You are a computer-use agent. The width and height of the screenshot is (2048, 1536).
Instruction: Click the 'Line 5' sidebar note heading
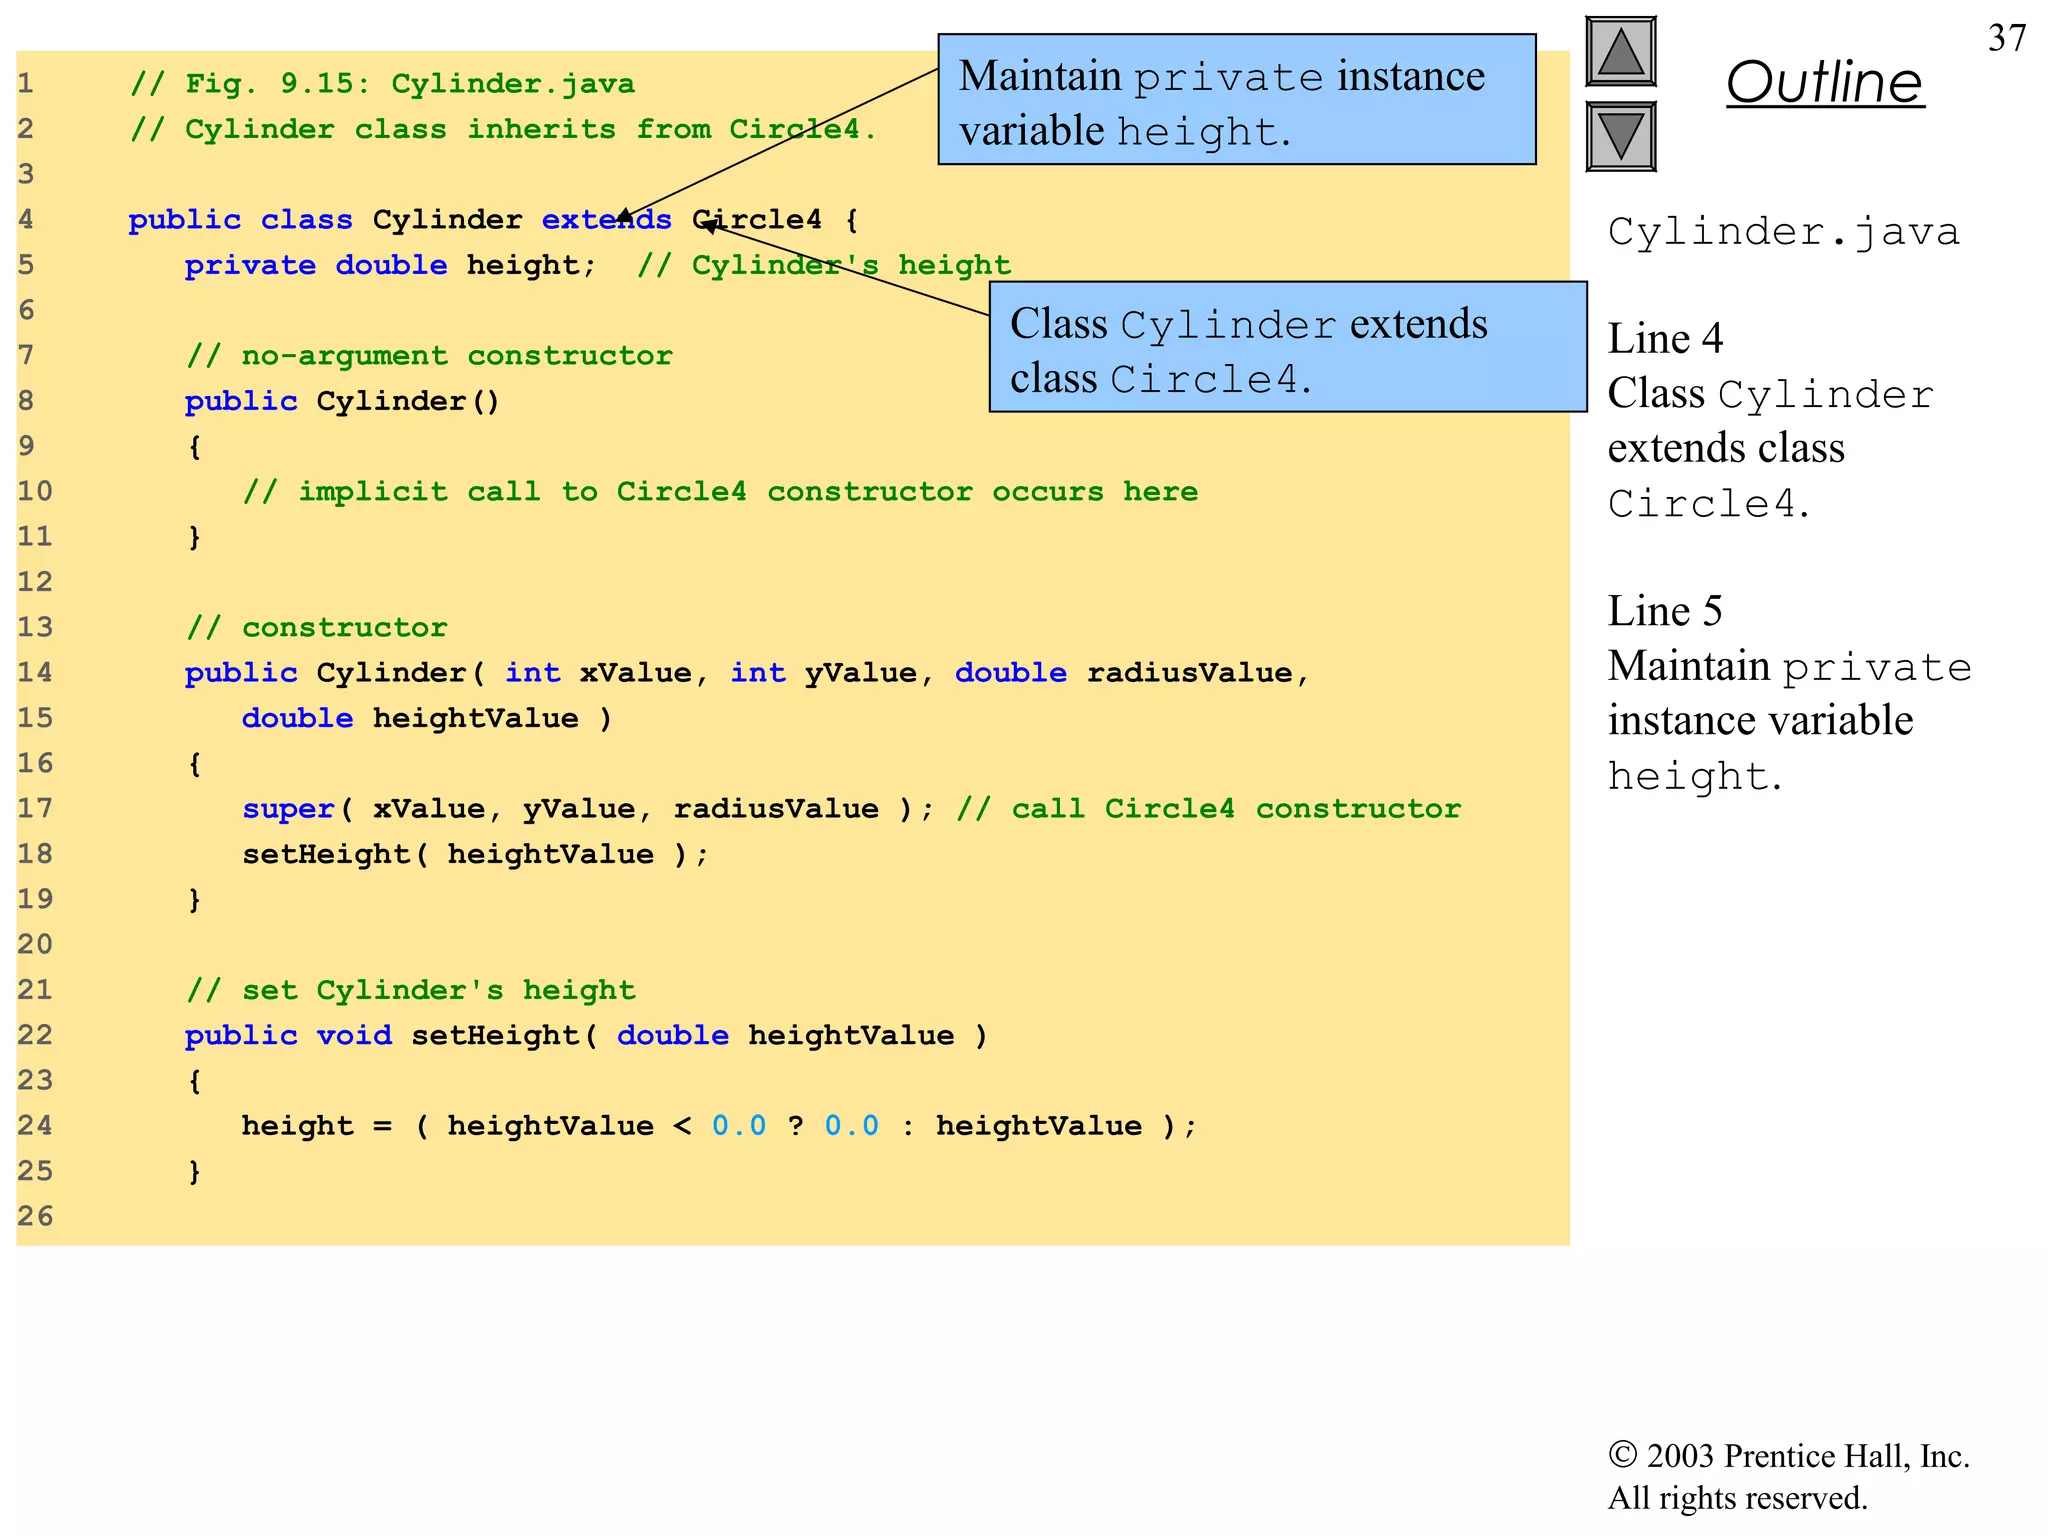click(1665, 611)
